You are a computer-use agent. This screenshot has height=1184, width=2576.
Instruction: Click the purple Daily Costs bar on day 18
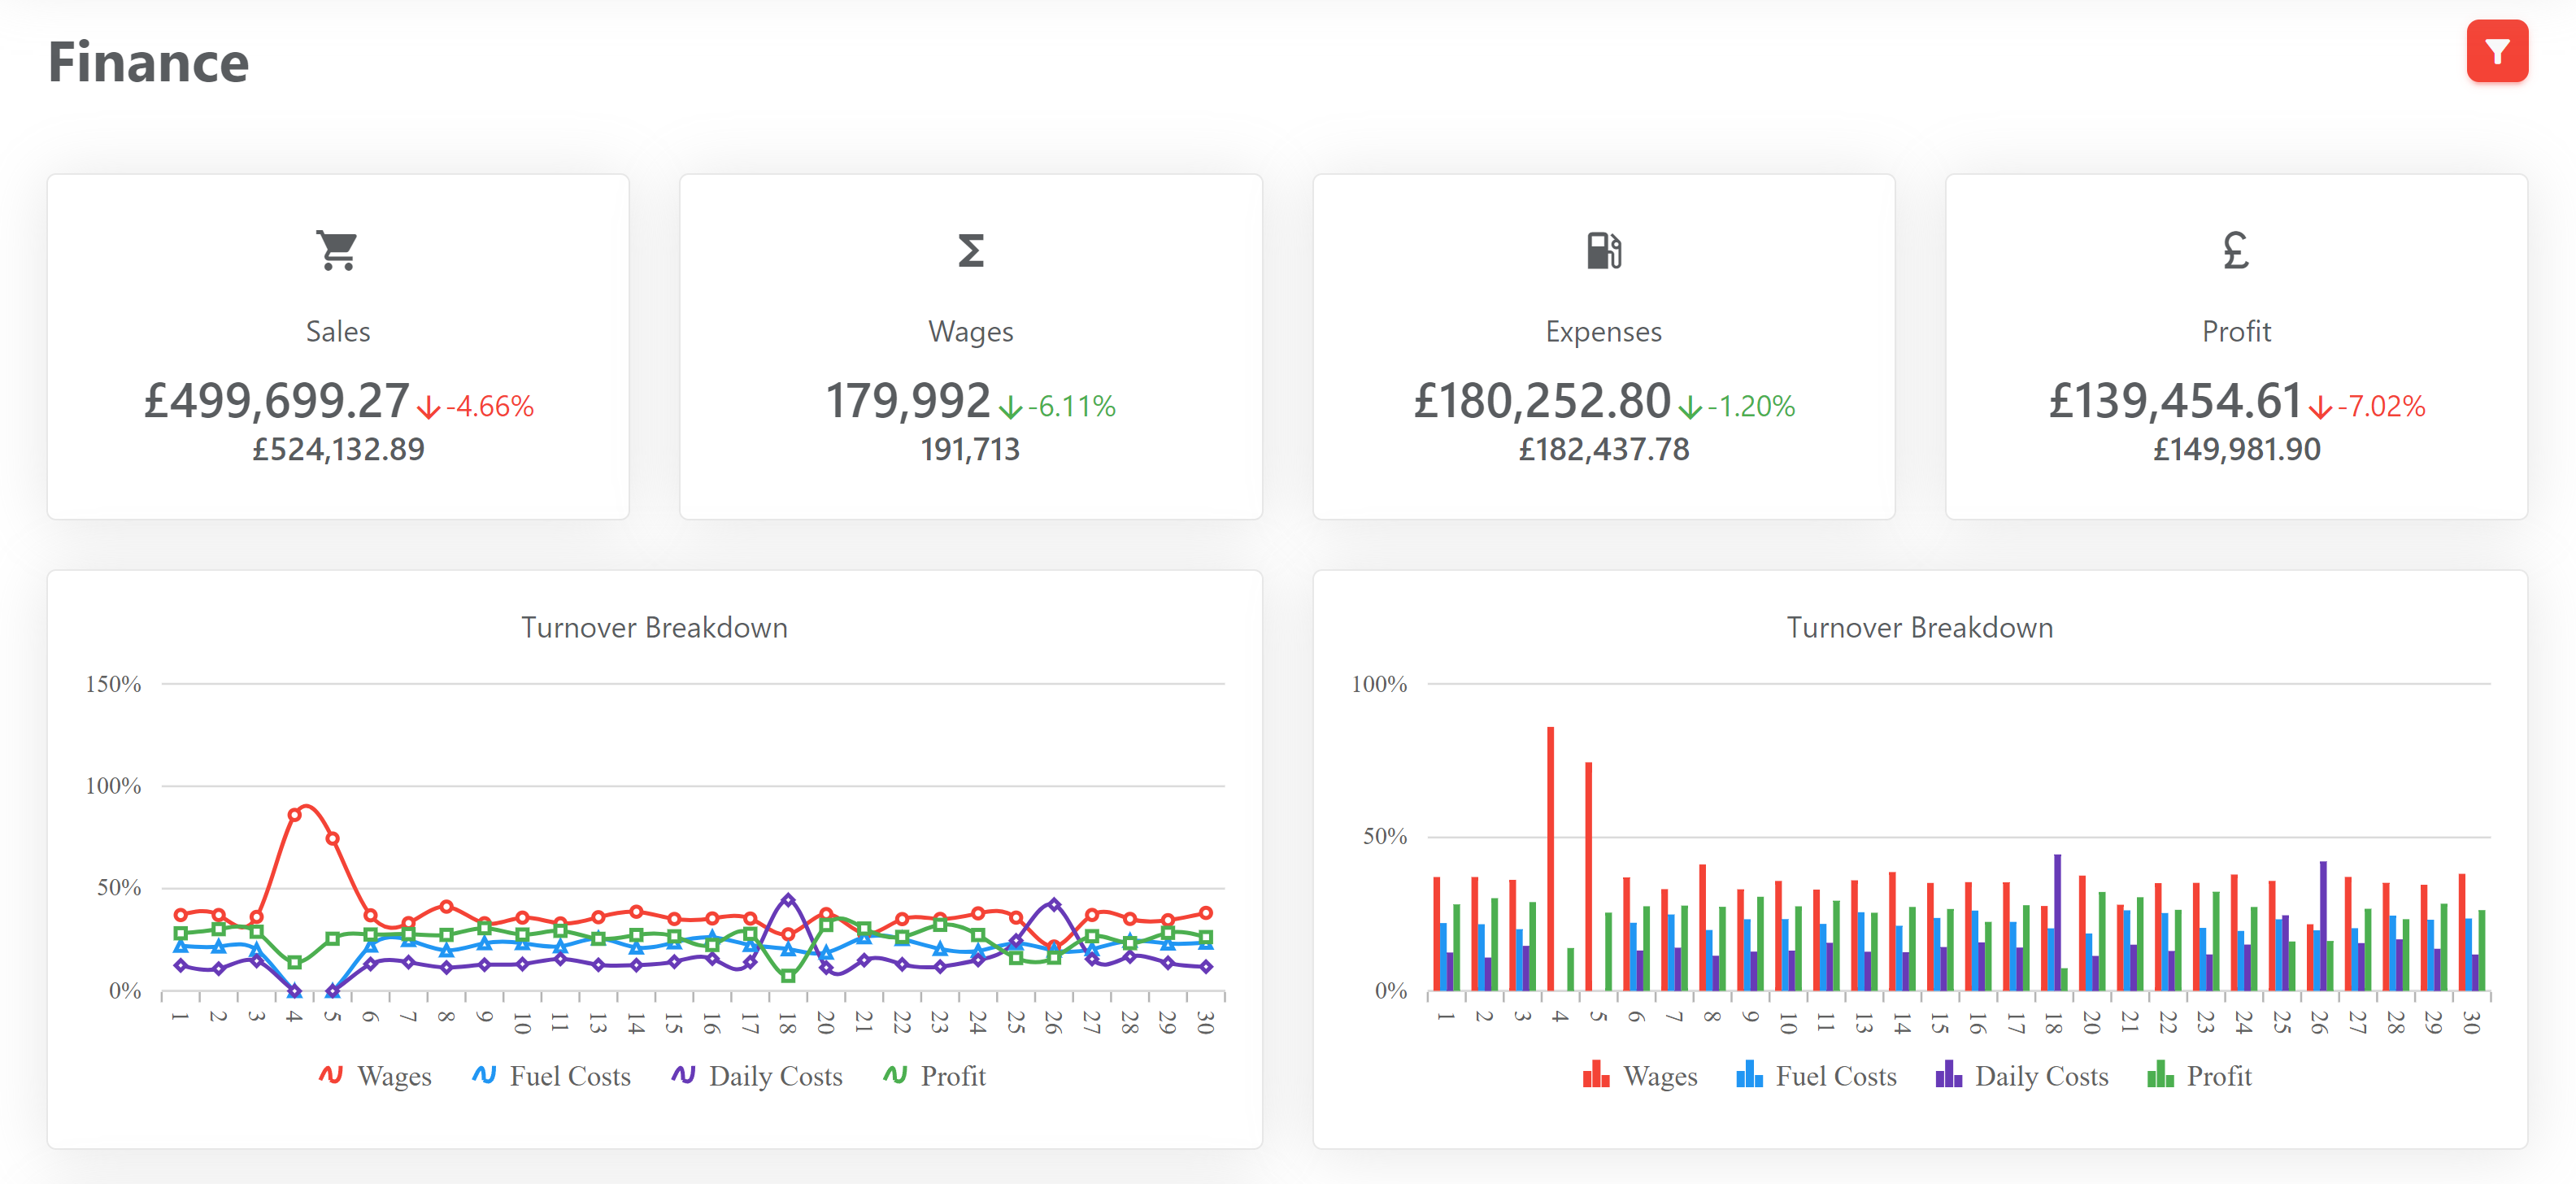tap(2057, 921)
